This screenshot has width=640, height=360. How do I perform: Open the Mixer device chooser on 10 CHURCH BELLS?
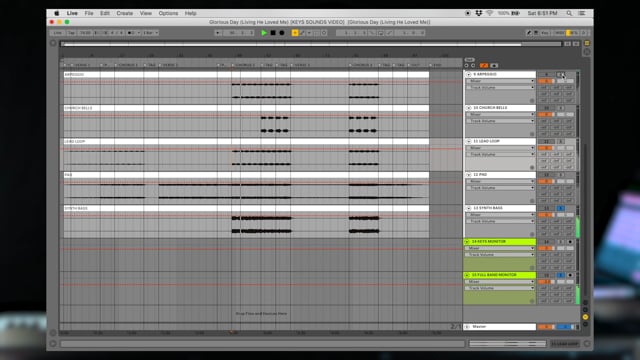click(500, 114)
